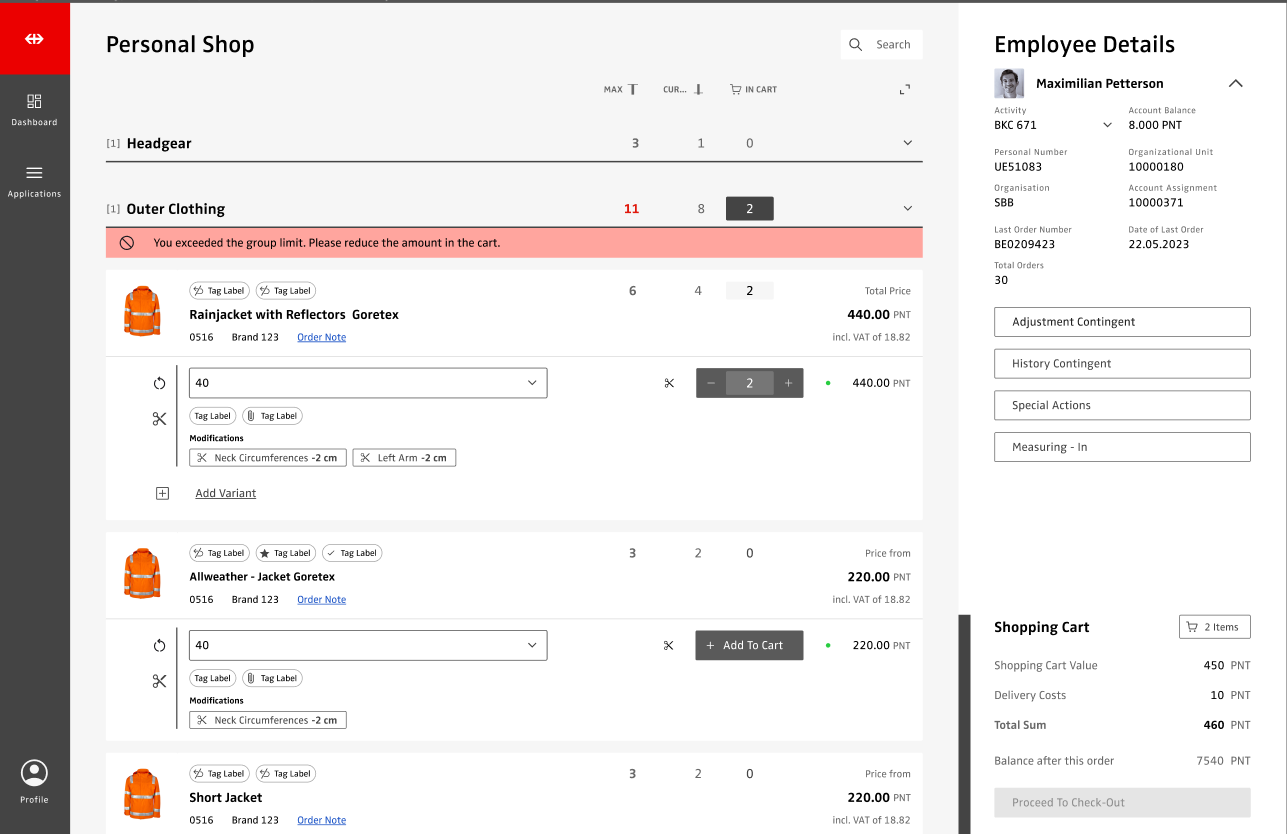Viewport: 1287px width, 834px height.
Task: Open the Activity dropdown BKC 671
Action: (x=1107, y=125)
